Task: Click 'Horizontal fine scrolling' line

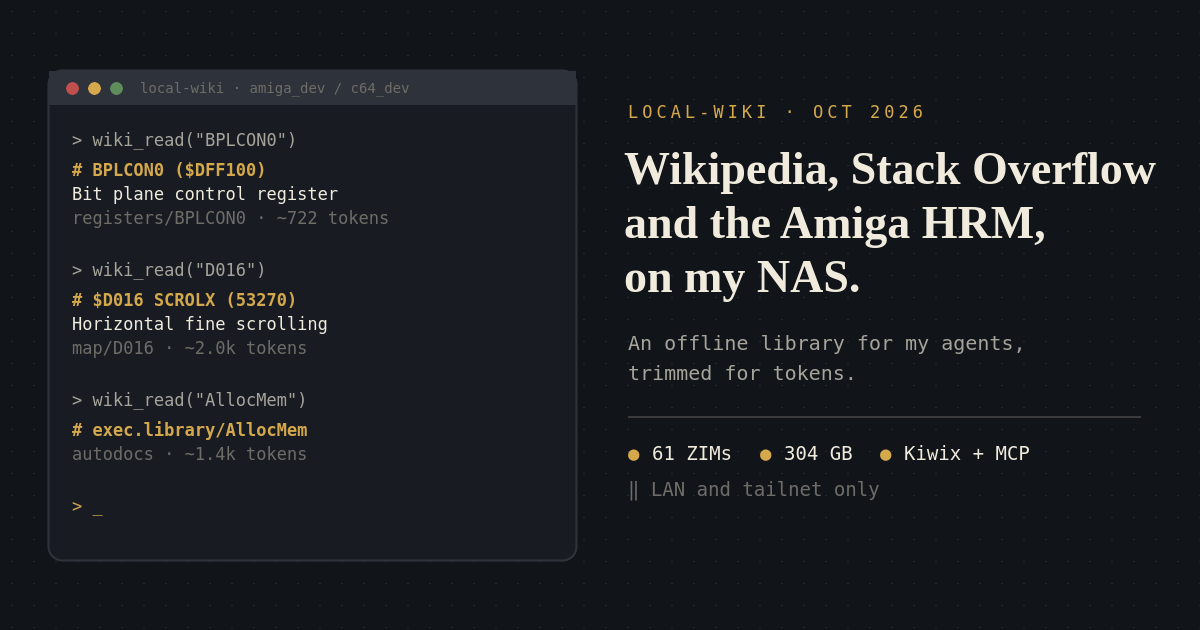Action: (x=200, y=324)
